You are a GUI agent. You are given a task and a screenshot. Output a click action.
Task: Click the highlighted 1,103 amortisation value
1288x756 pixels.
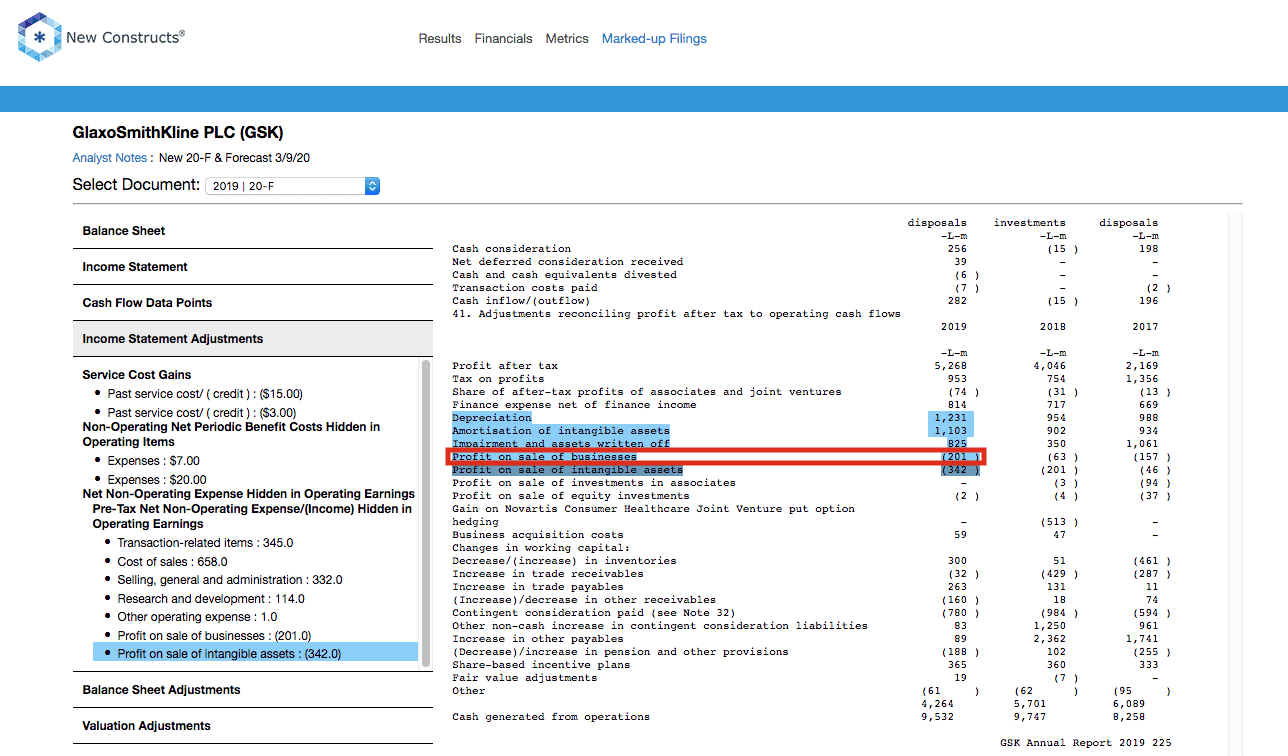[950, 431]
